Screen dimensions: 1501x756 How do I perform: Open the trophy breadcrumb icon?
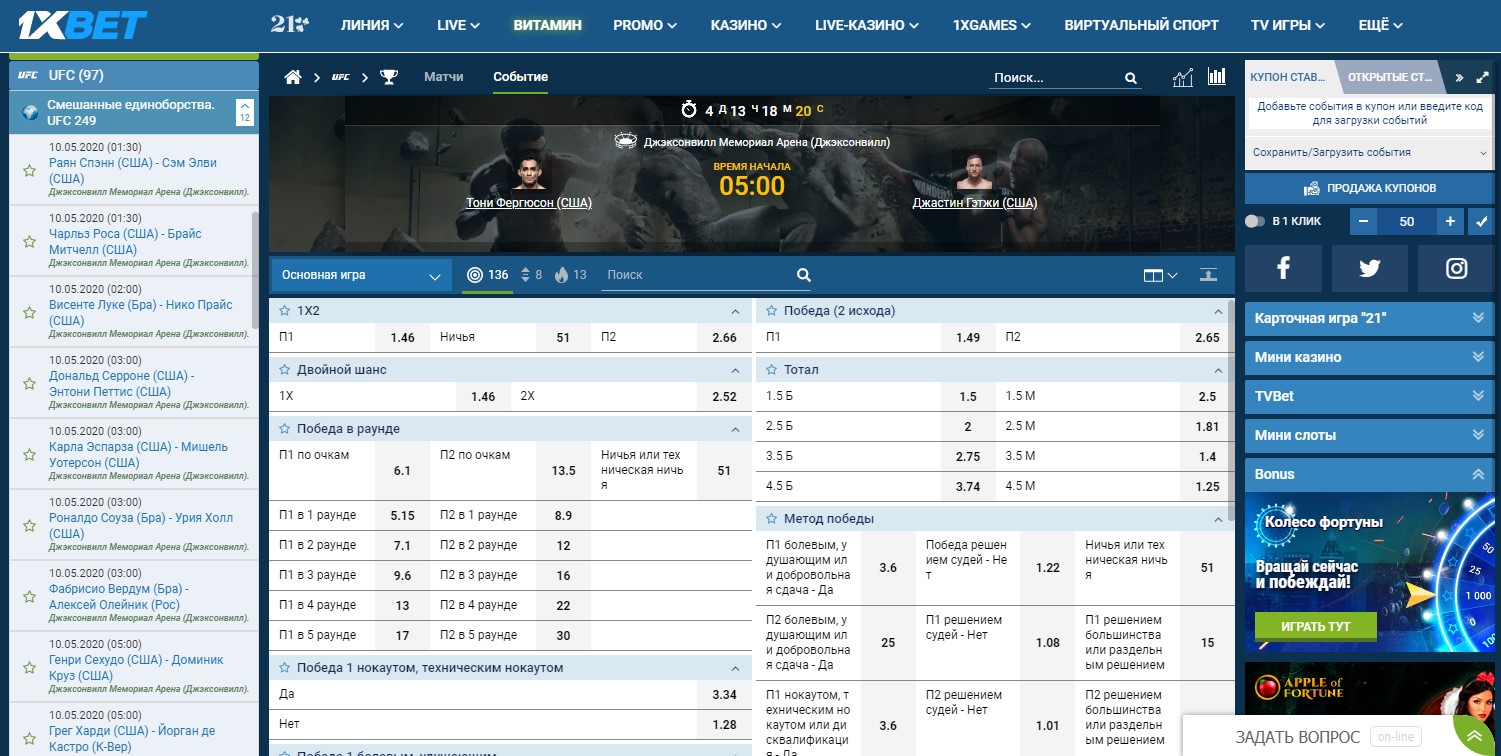click(x=389, y=77)
